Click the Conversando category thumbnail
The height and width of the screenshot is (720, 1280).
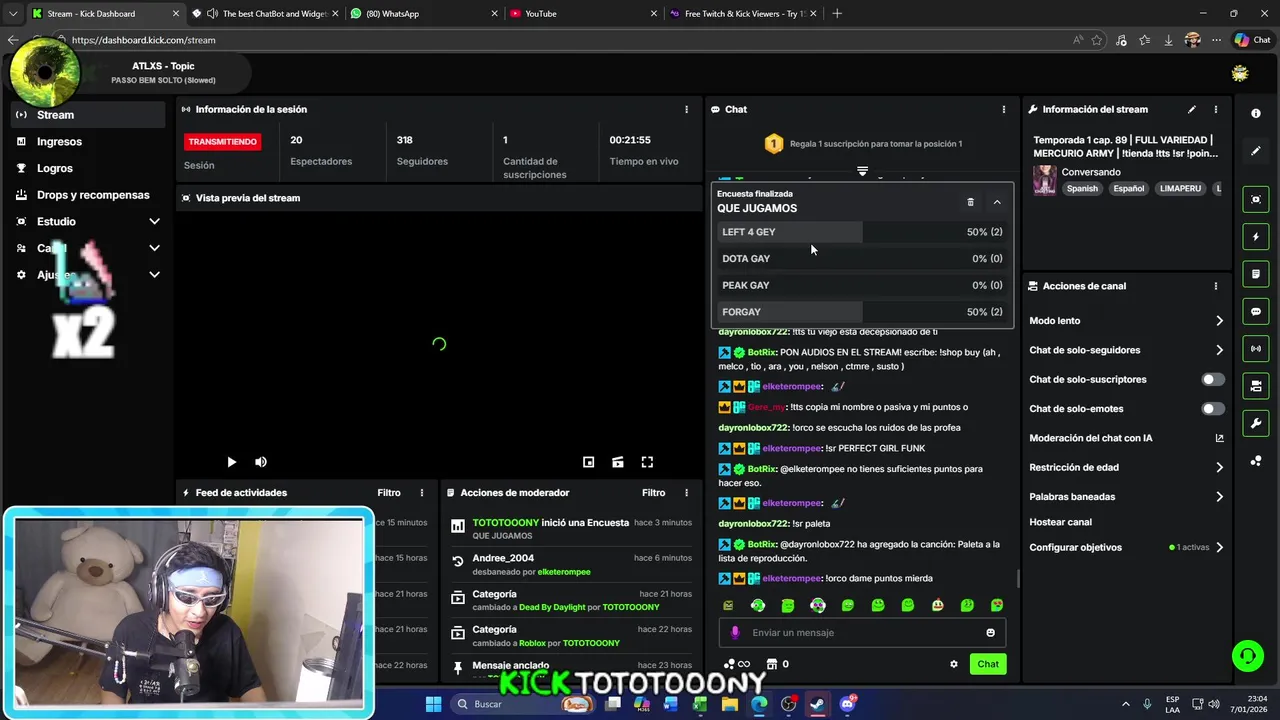point(1045,180)
